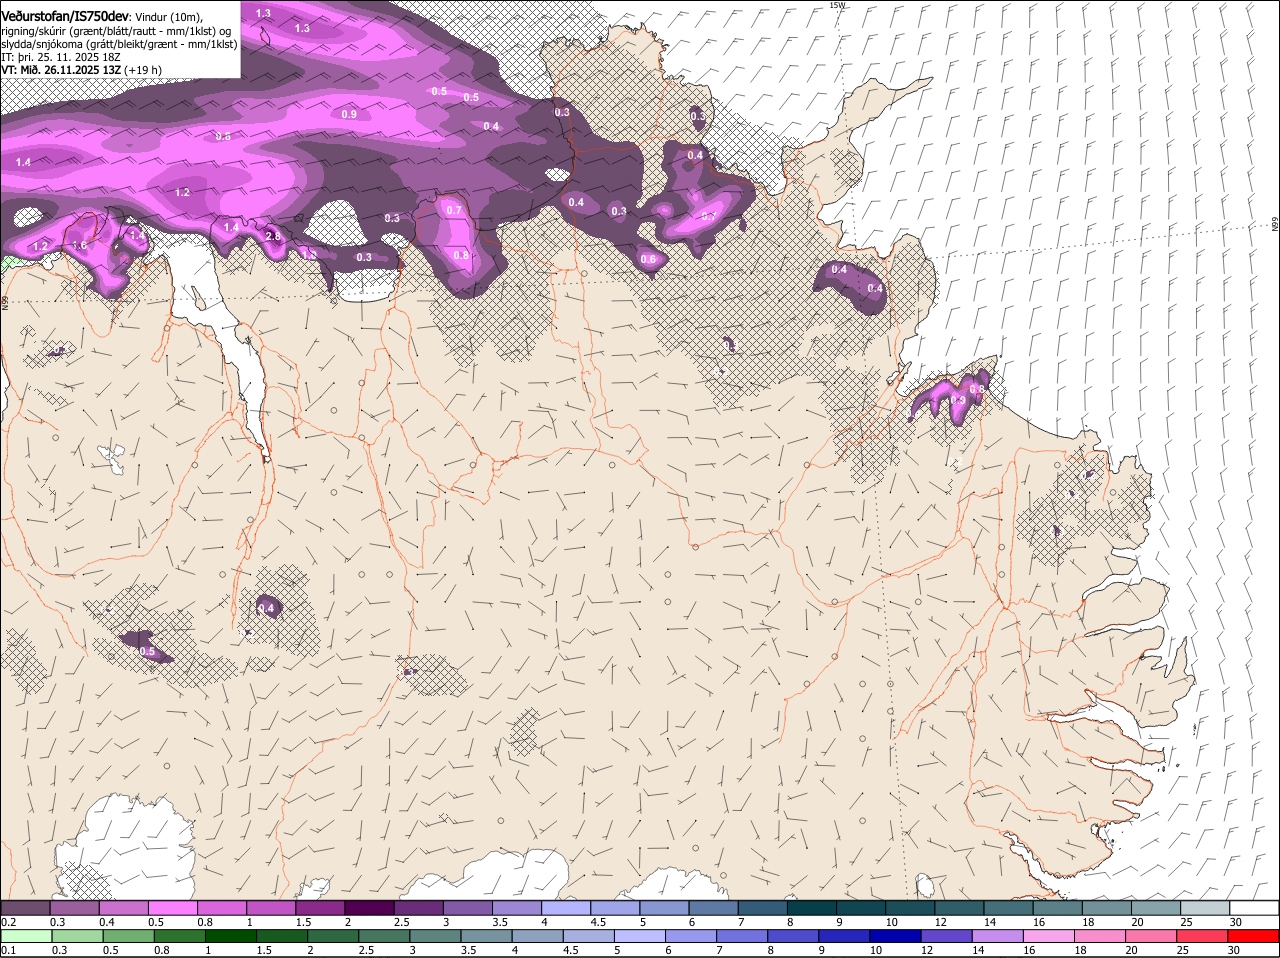Screen dimensions: 1280x958
Task: Click the 2.8 precipitation value on the map
Action: (x=274, y=236)
